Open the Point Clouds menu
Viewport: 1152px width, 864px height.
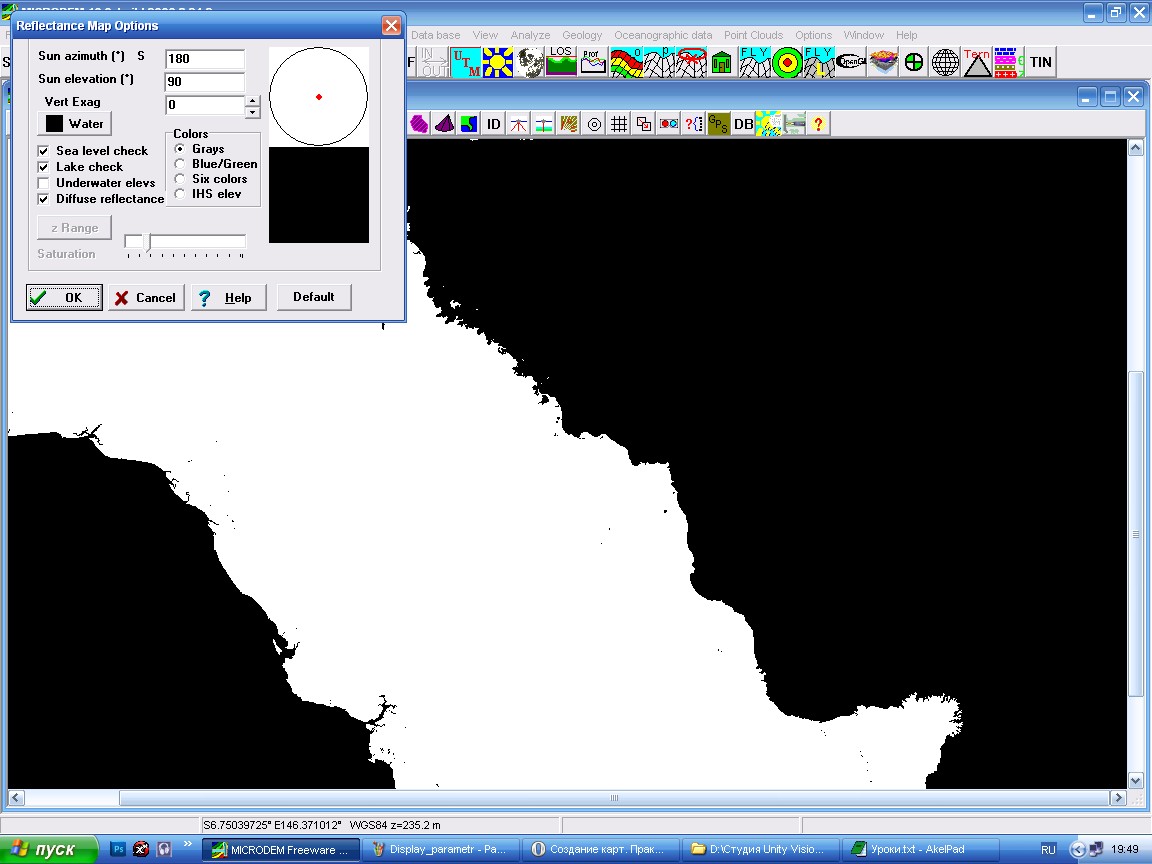point(753,35)
